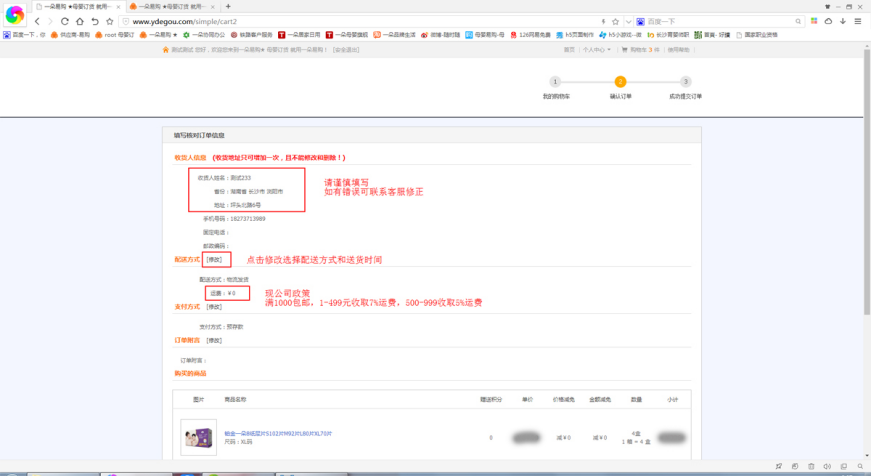
Task: Click 修改 next to 配送方式
Action: [x=214, y=259]
